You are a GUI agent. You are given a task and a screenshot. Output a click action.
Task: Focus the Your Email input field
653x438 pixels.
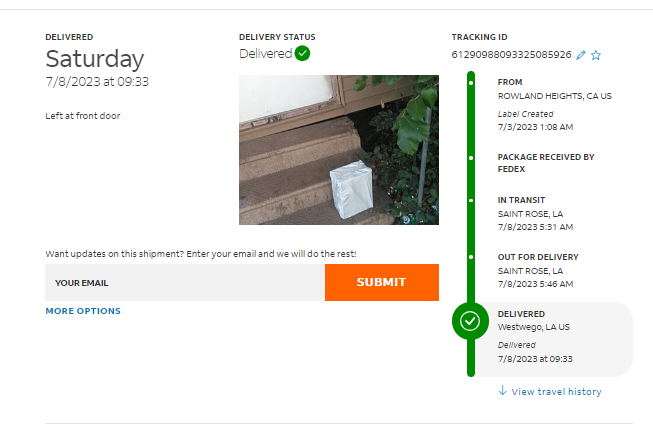[185, 283]
